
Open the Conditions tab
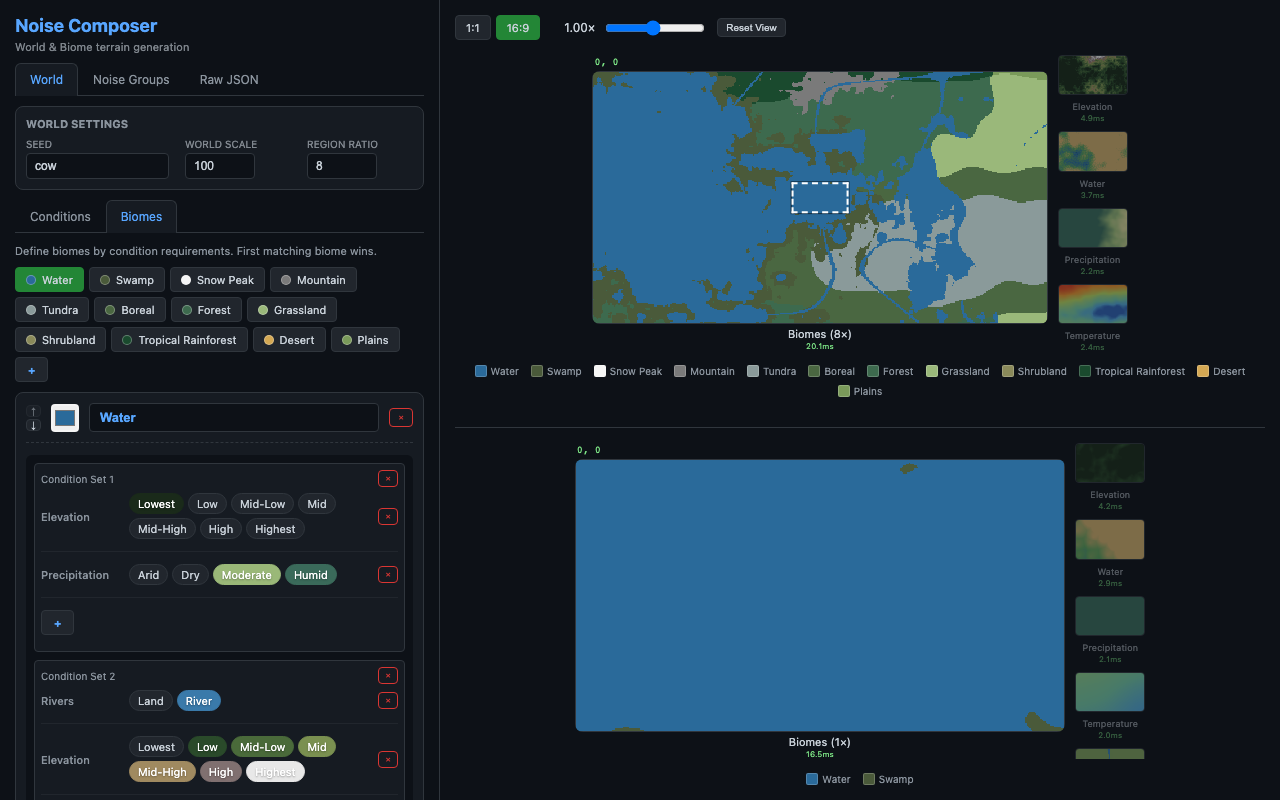click(60, 217)
